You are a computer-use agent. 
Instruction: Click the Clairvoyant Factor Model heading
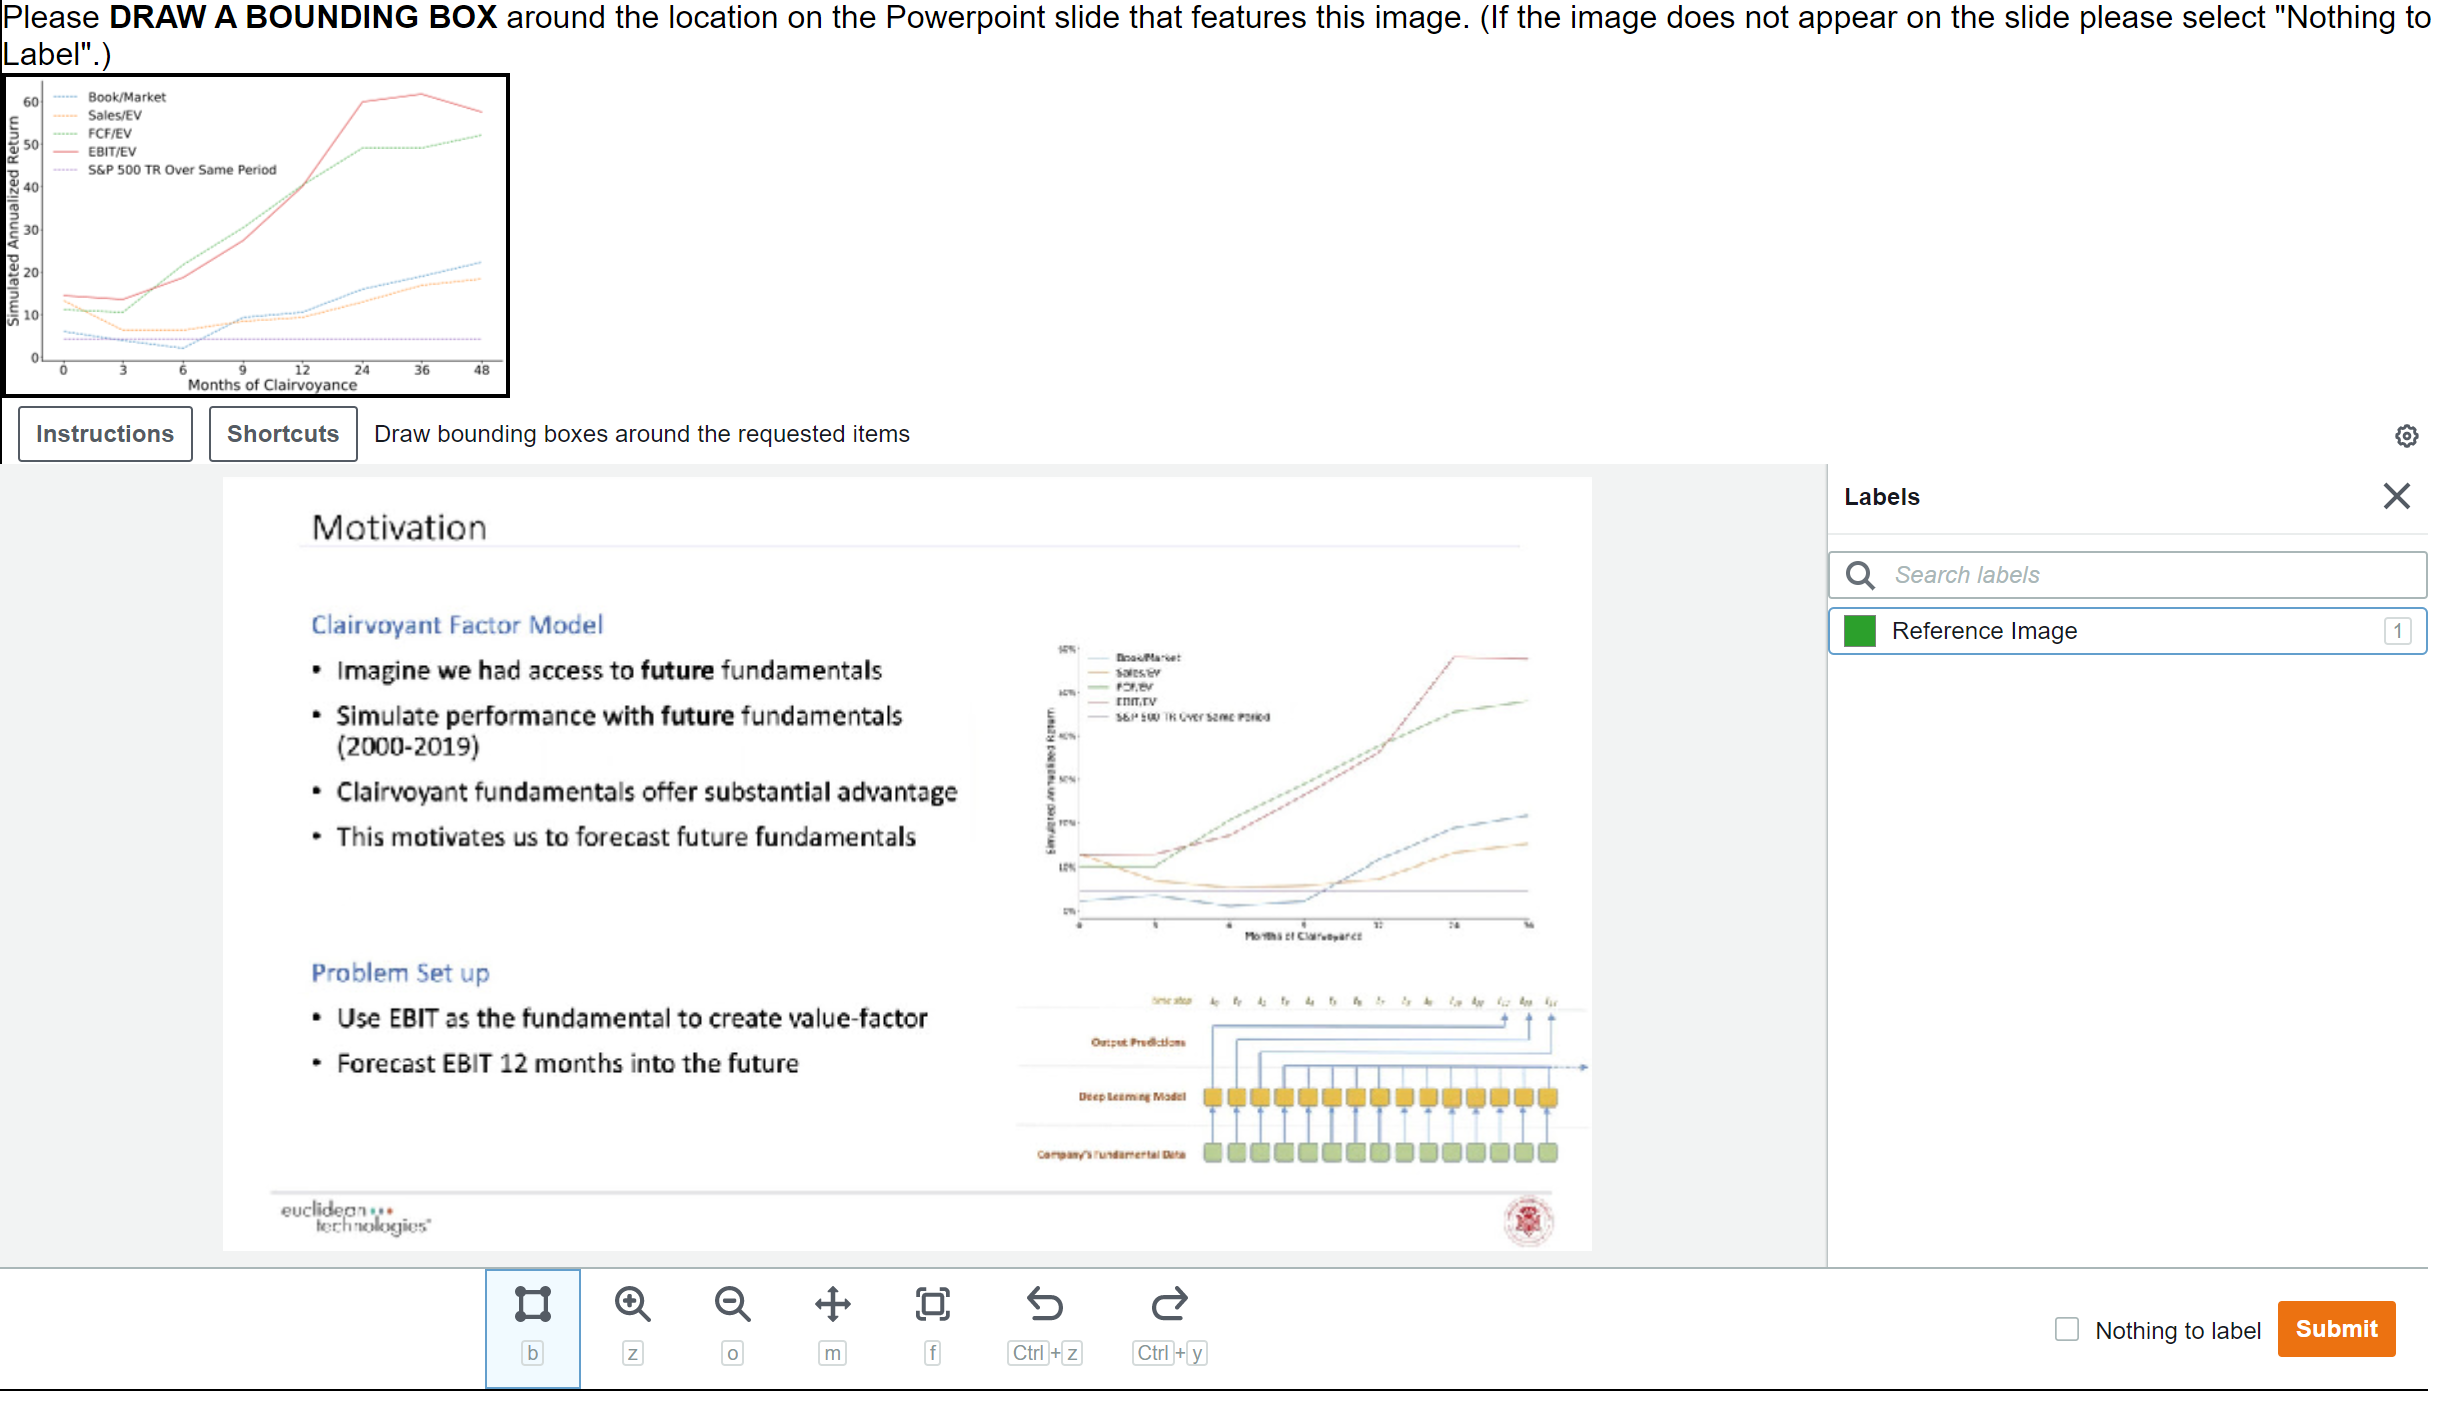[x=457, y=625]
